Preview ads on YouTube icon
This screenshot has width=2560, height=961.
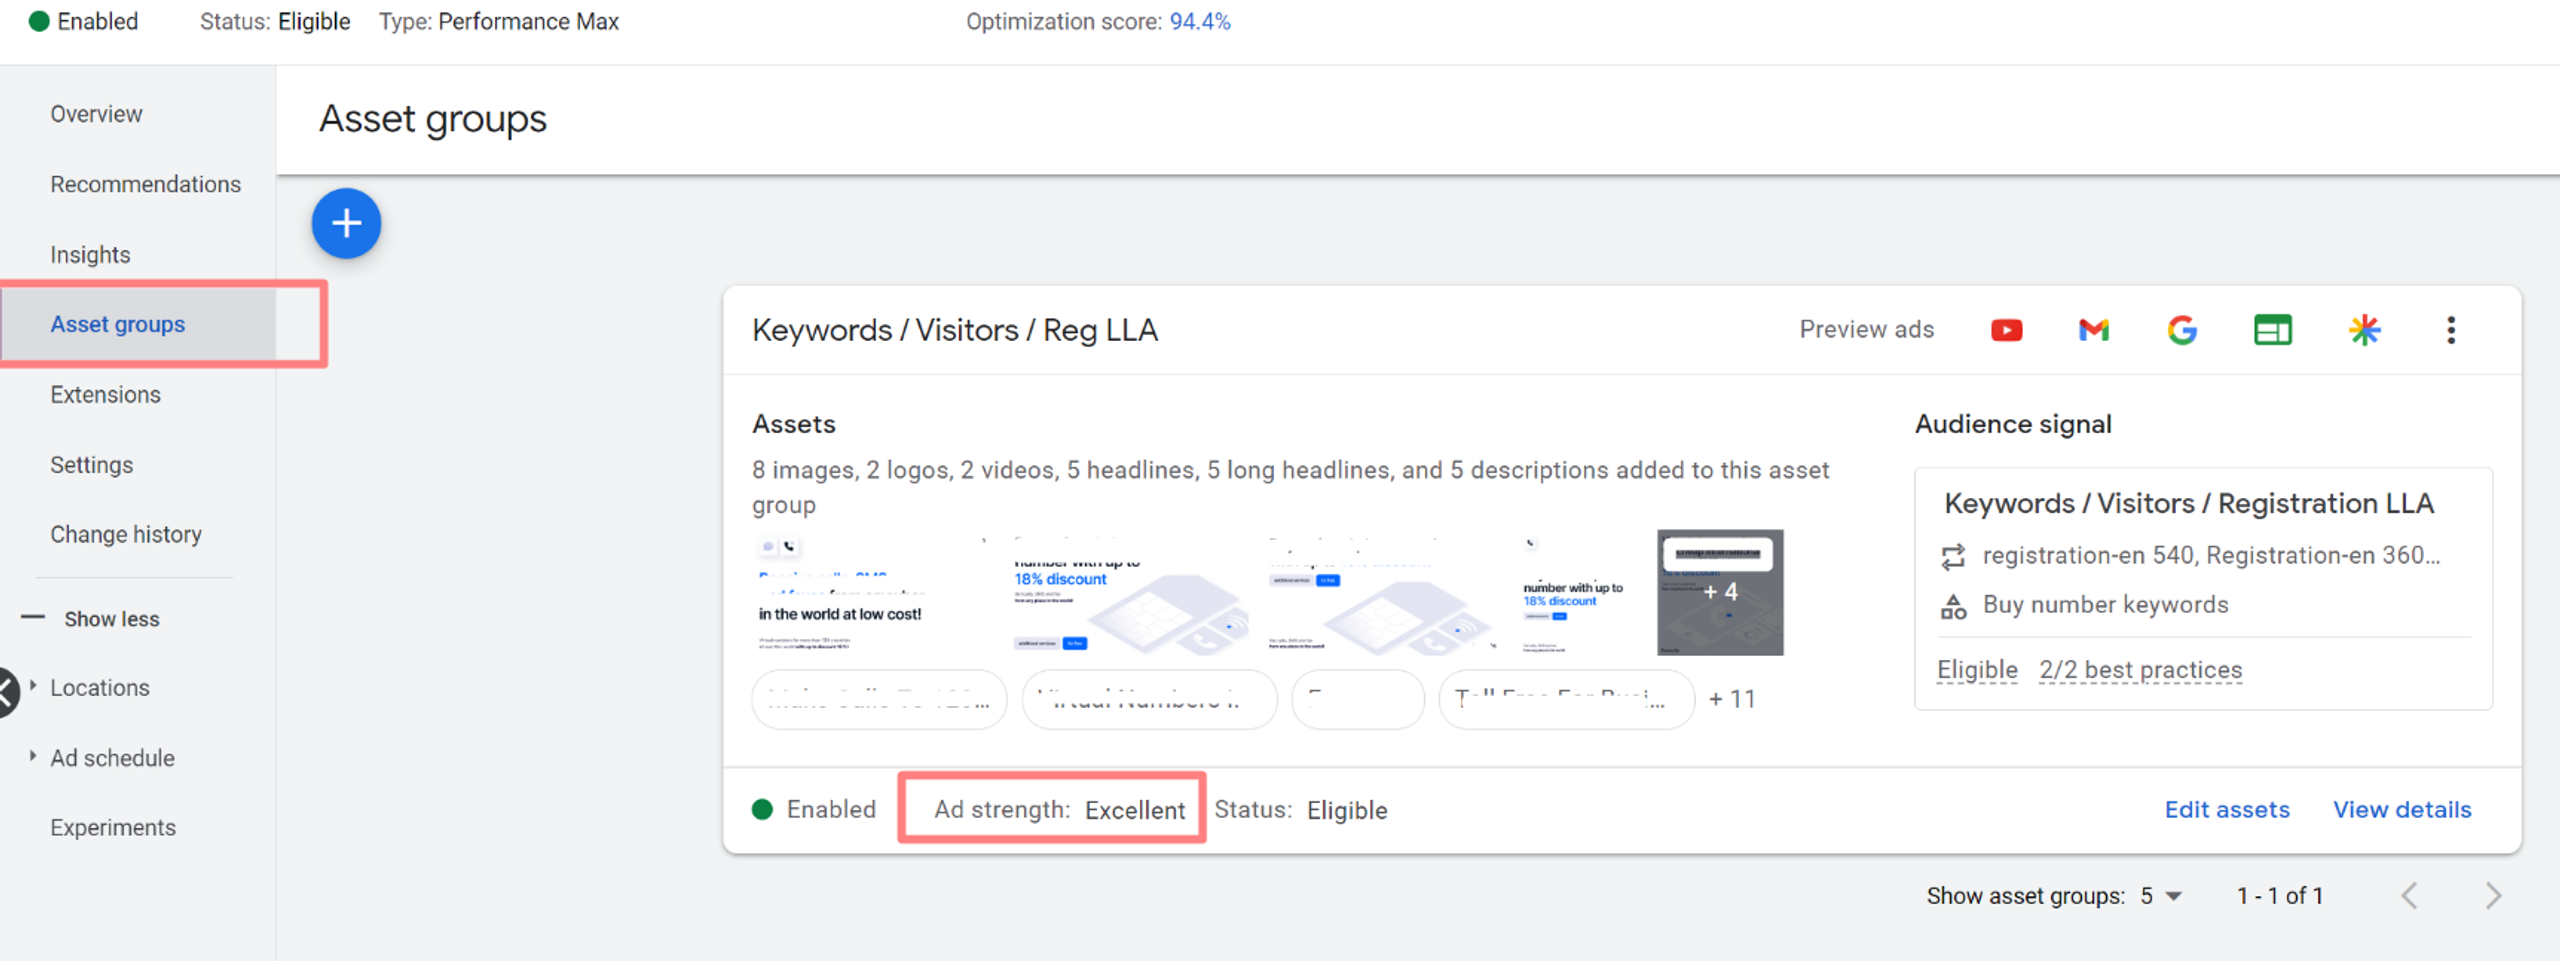[2006, 330]
